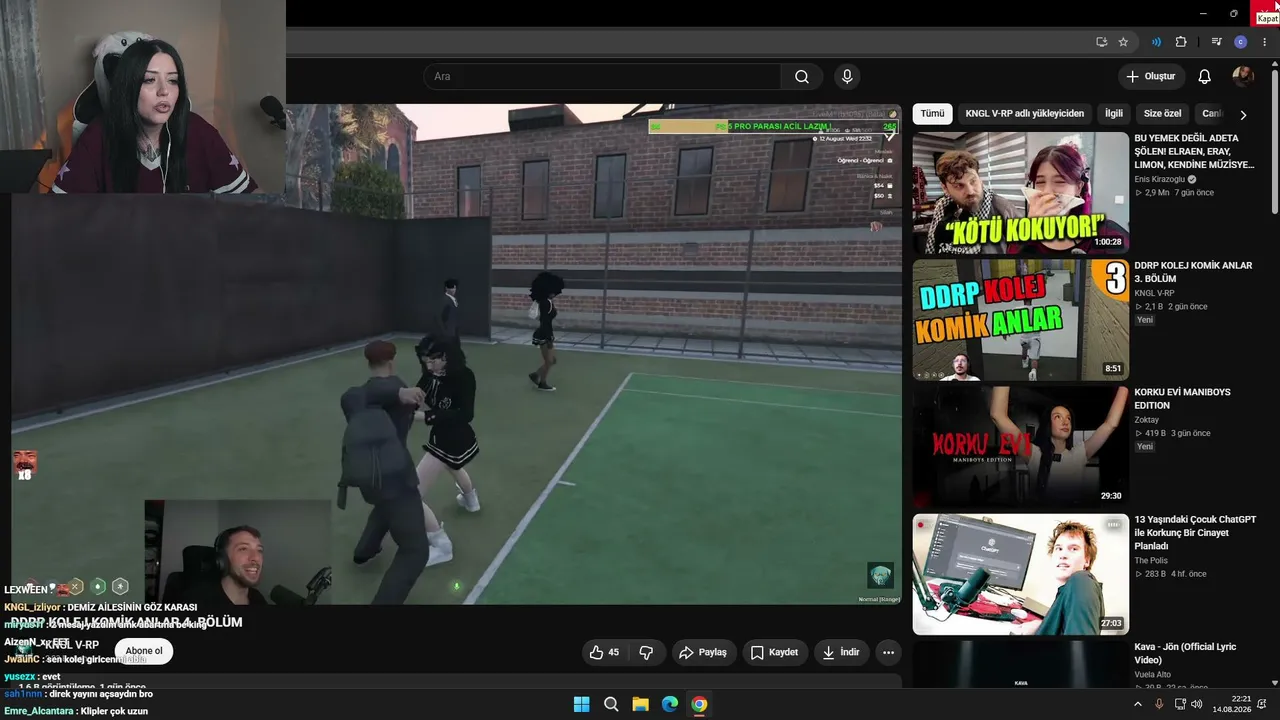This screenshot has height=720, width=1280.
Task: Open the Chrome extensions puzzle icon
Action: tap(1181, 42)
